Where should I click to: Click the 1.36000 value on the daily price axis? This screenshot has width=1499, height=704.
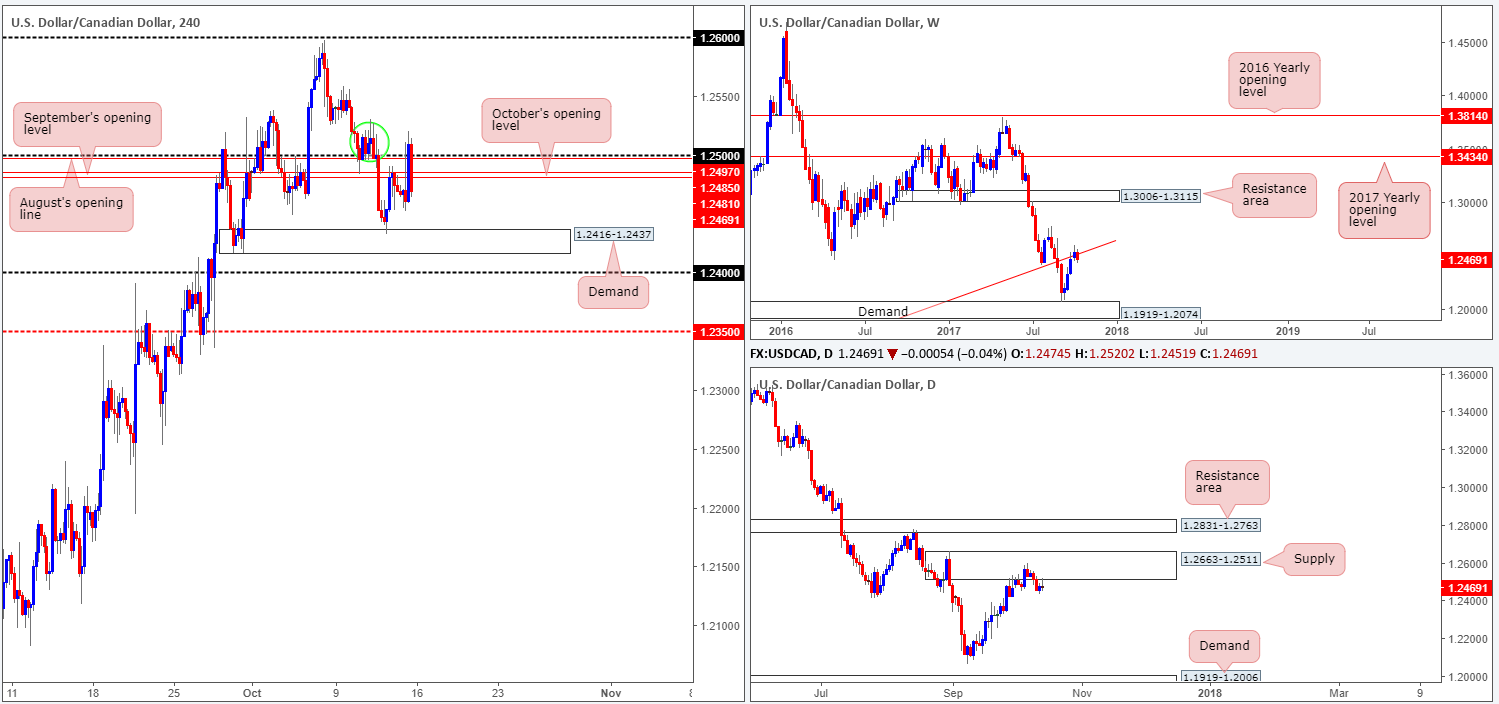1468,375
